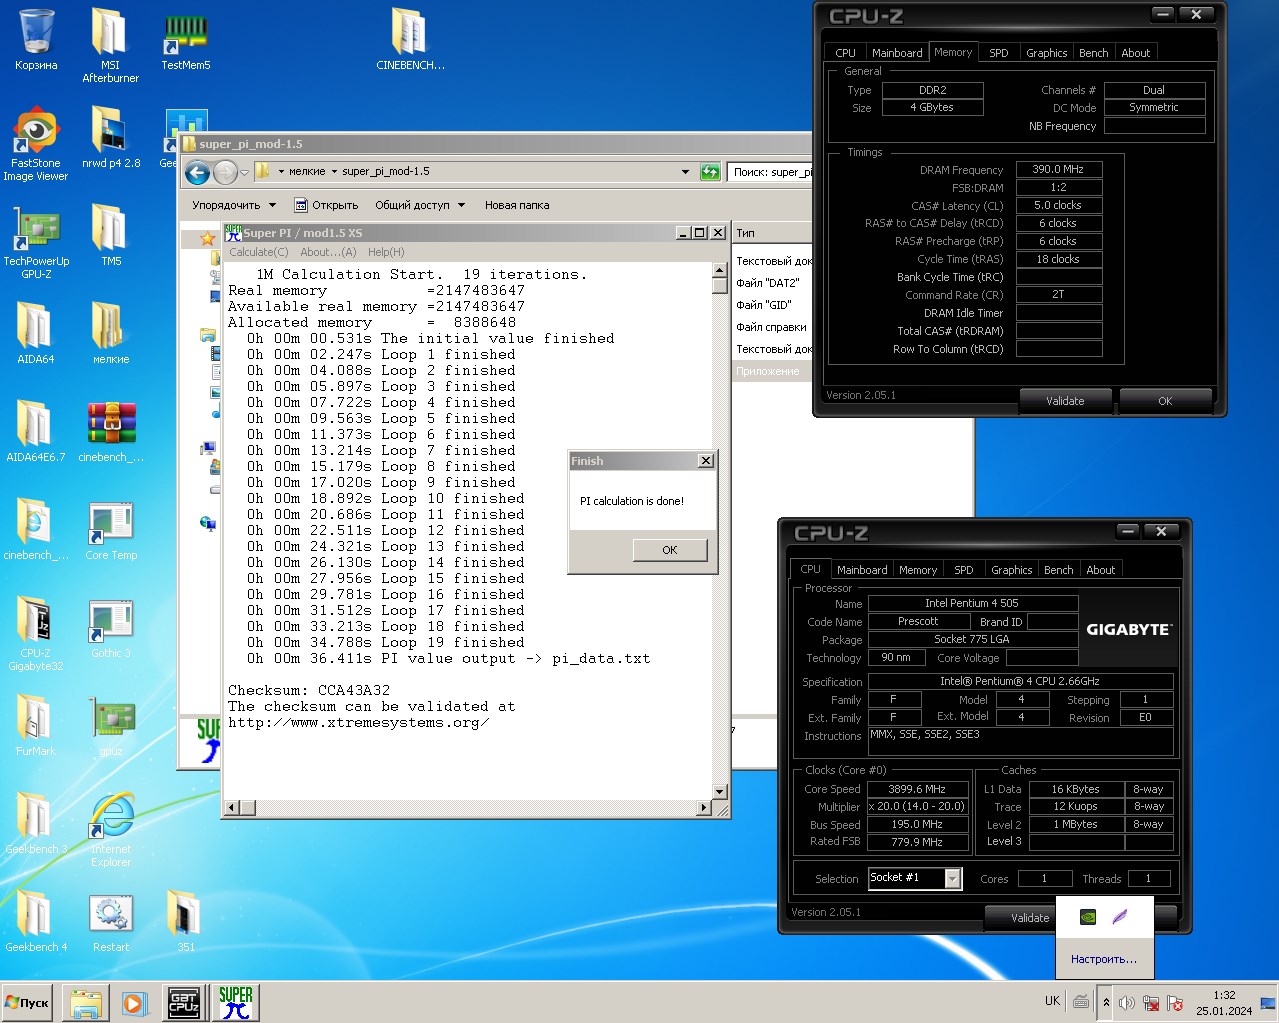The image size is (1279, 1023).
Task: Open the Recycle Bin (Корзина) desktop icon
Action: (36, 40)
